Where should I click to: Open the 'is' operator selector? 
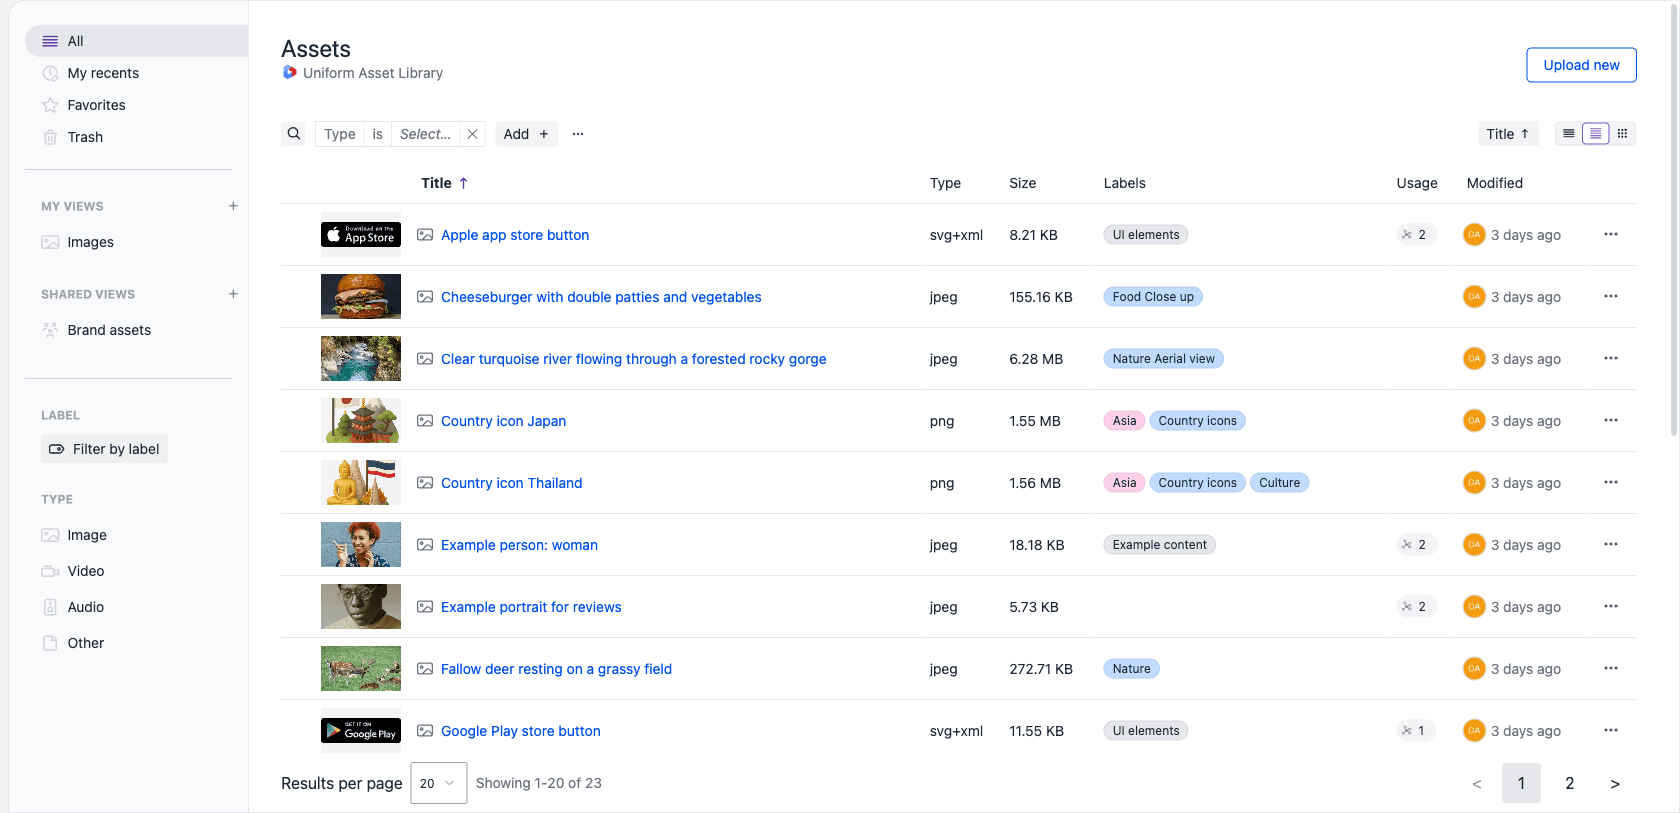pos(377,134)
